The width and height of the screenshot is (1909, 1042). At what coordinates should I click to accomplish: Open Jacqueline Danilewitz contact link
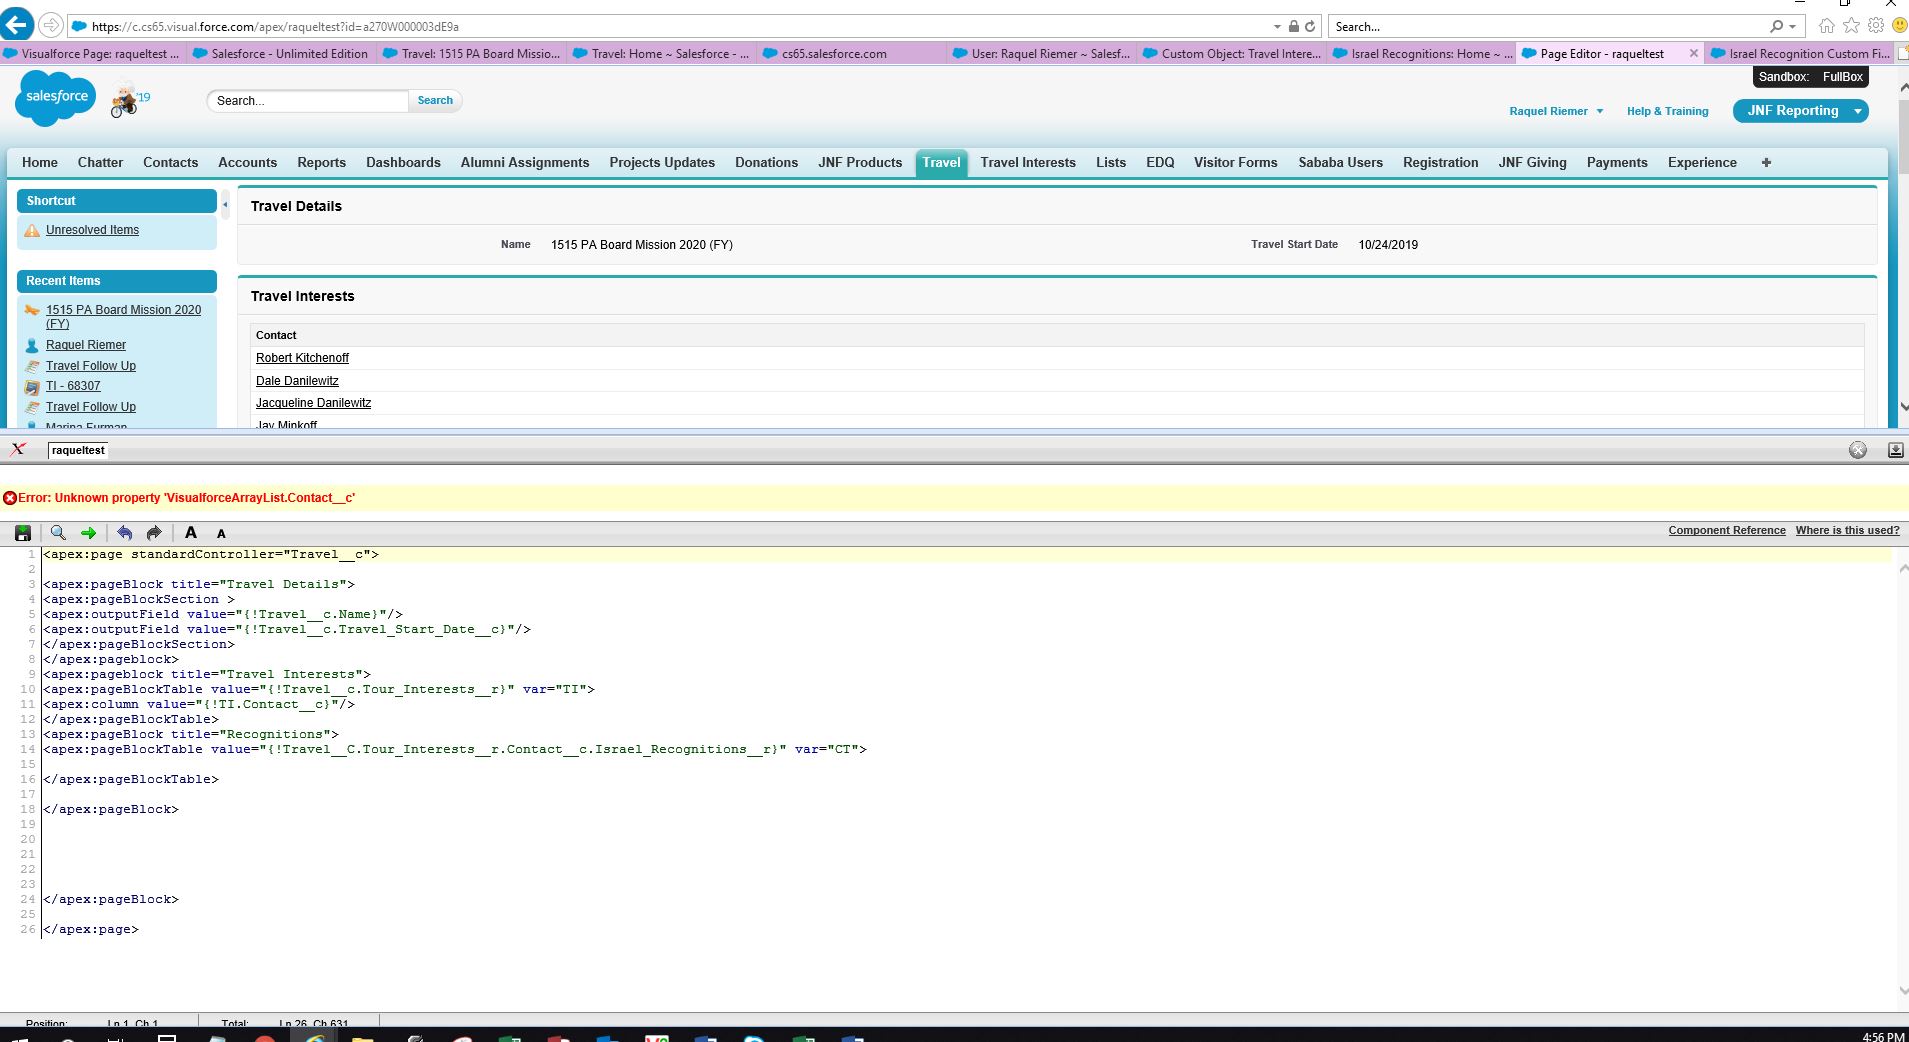(313, 403)
